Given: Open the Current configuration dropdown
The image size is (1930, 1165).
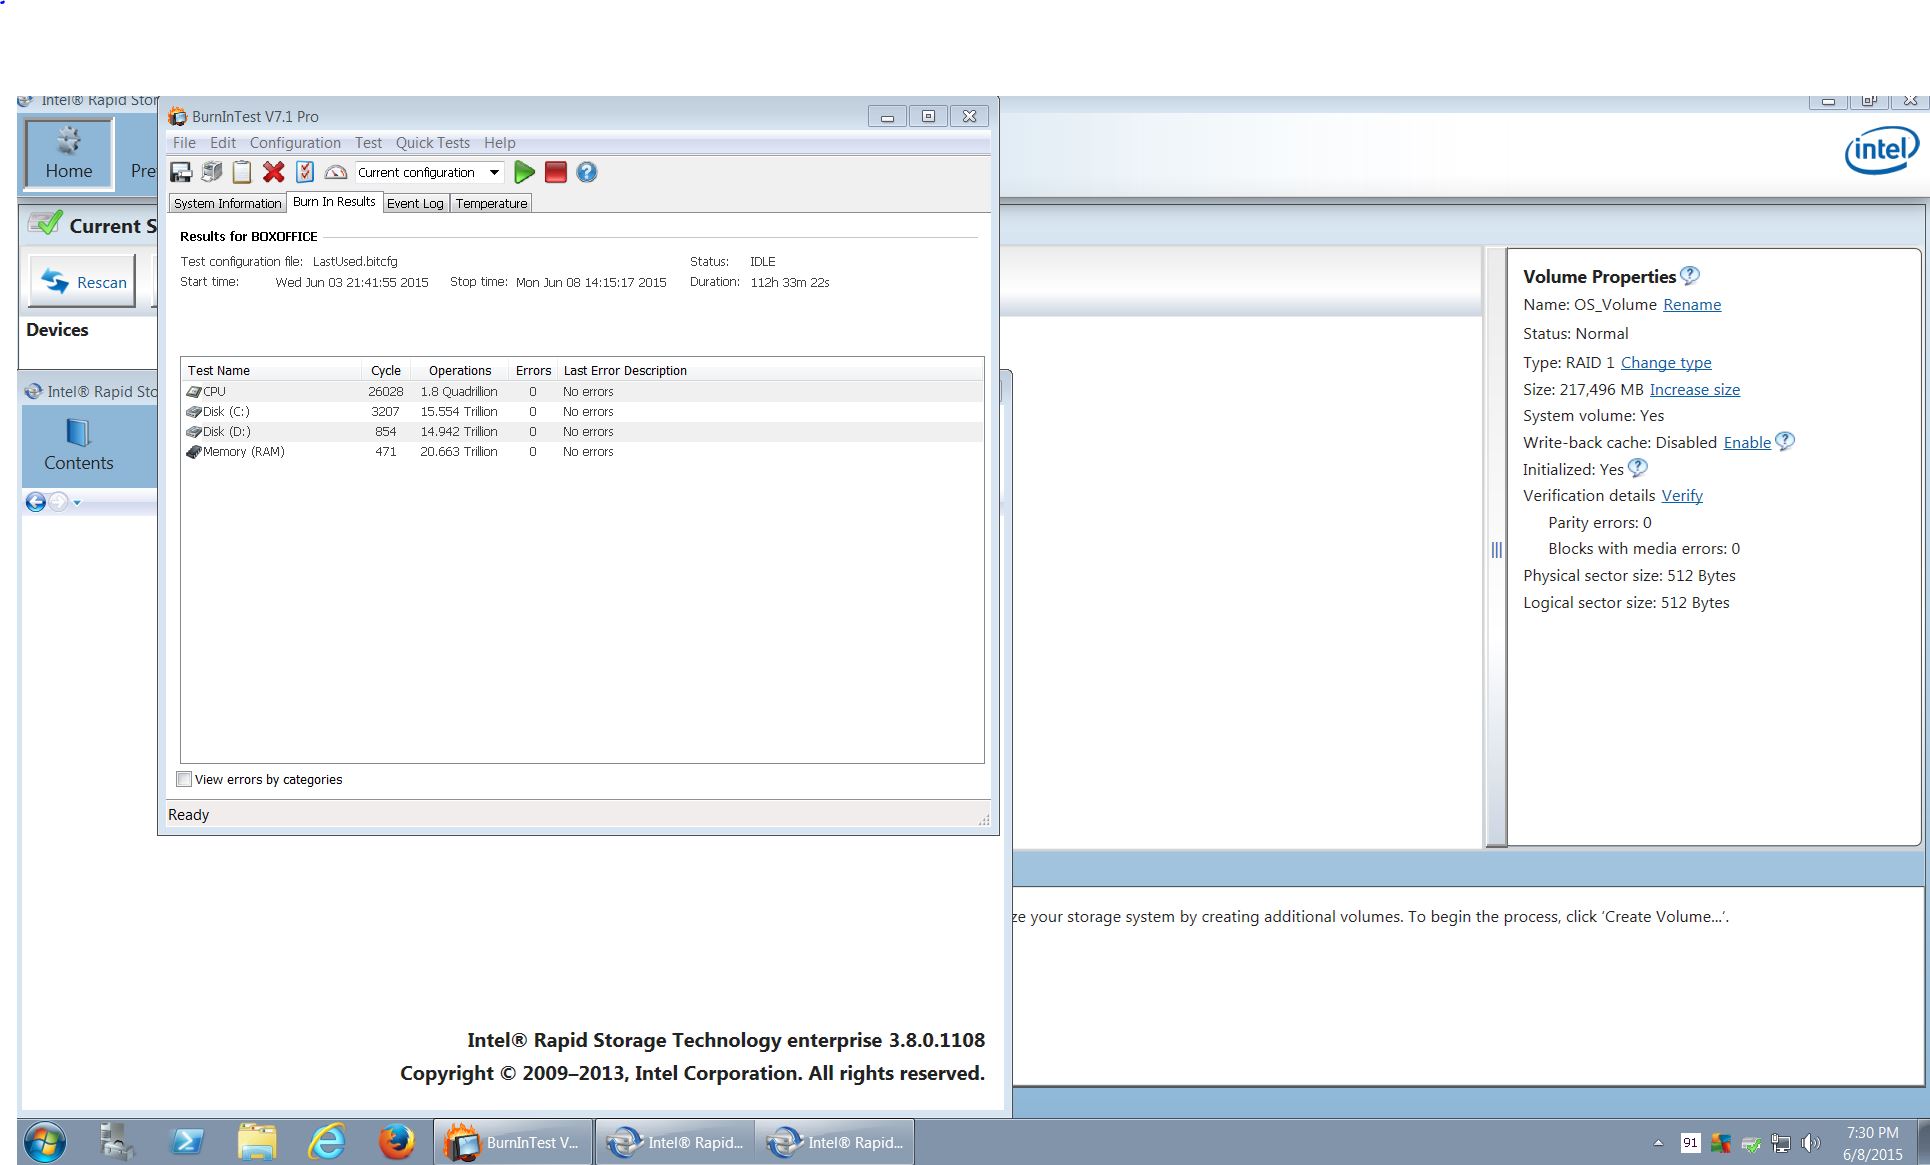Looking at the screenshot, I should tap(429, 172).
